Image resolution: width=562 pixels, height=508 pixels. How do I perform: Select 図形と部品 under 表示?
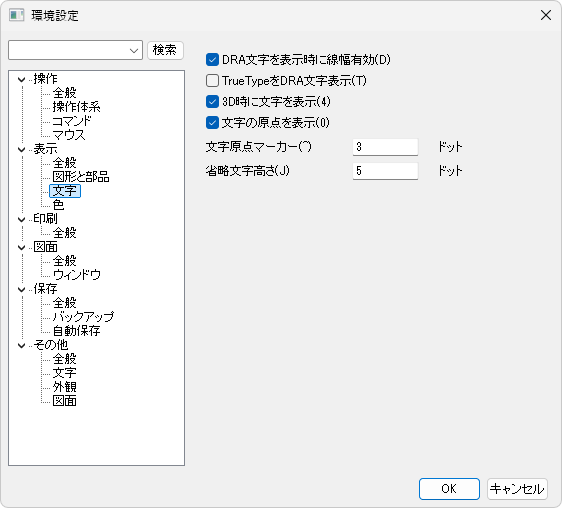[x=81, y=177]
